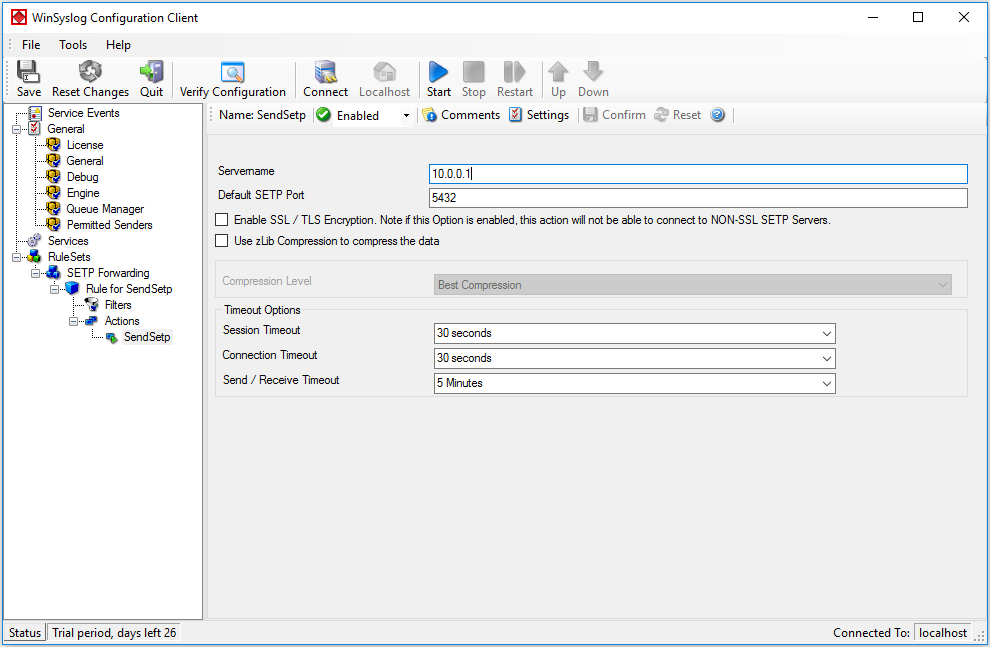Click the Connect toolbar icon
Viewport: 990px width, 647px height.
click(325, 80)
